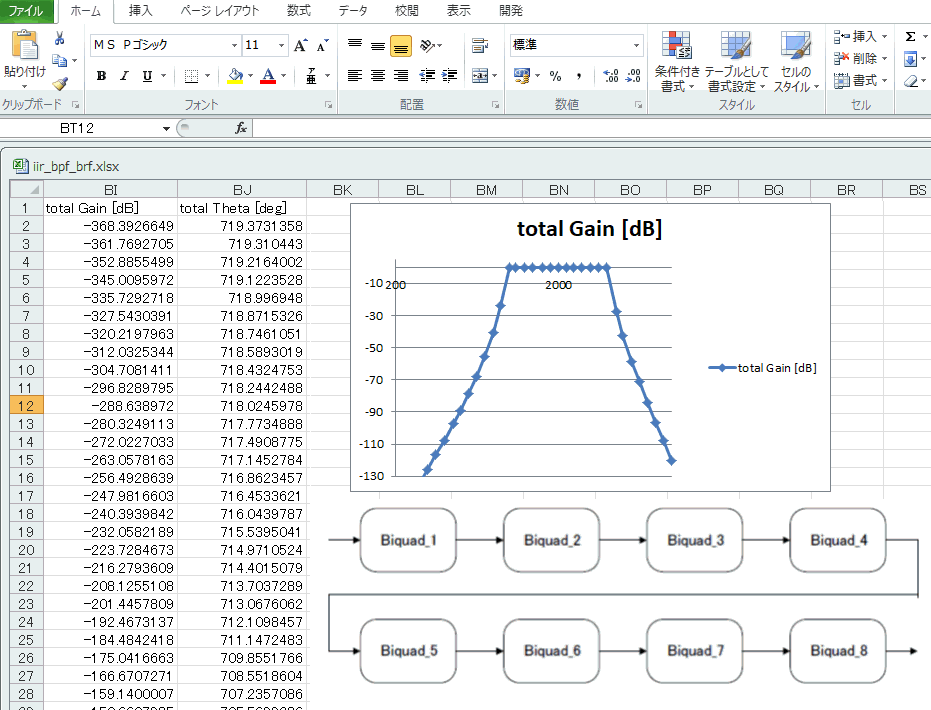931x710 pixels.
Task: Click Format 書式 cells button
Action: (860, 80)
